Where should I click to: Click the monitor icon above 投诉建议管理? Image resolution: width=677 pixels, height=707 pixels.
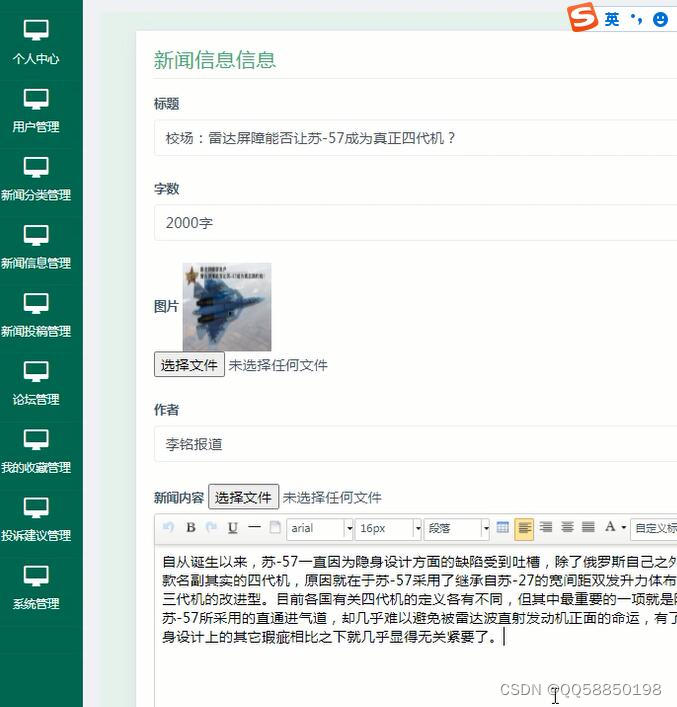36,509
